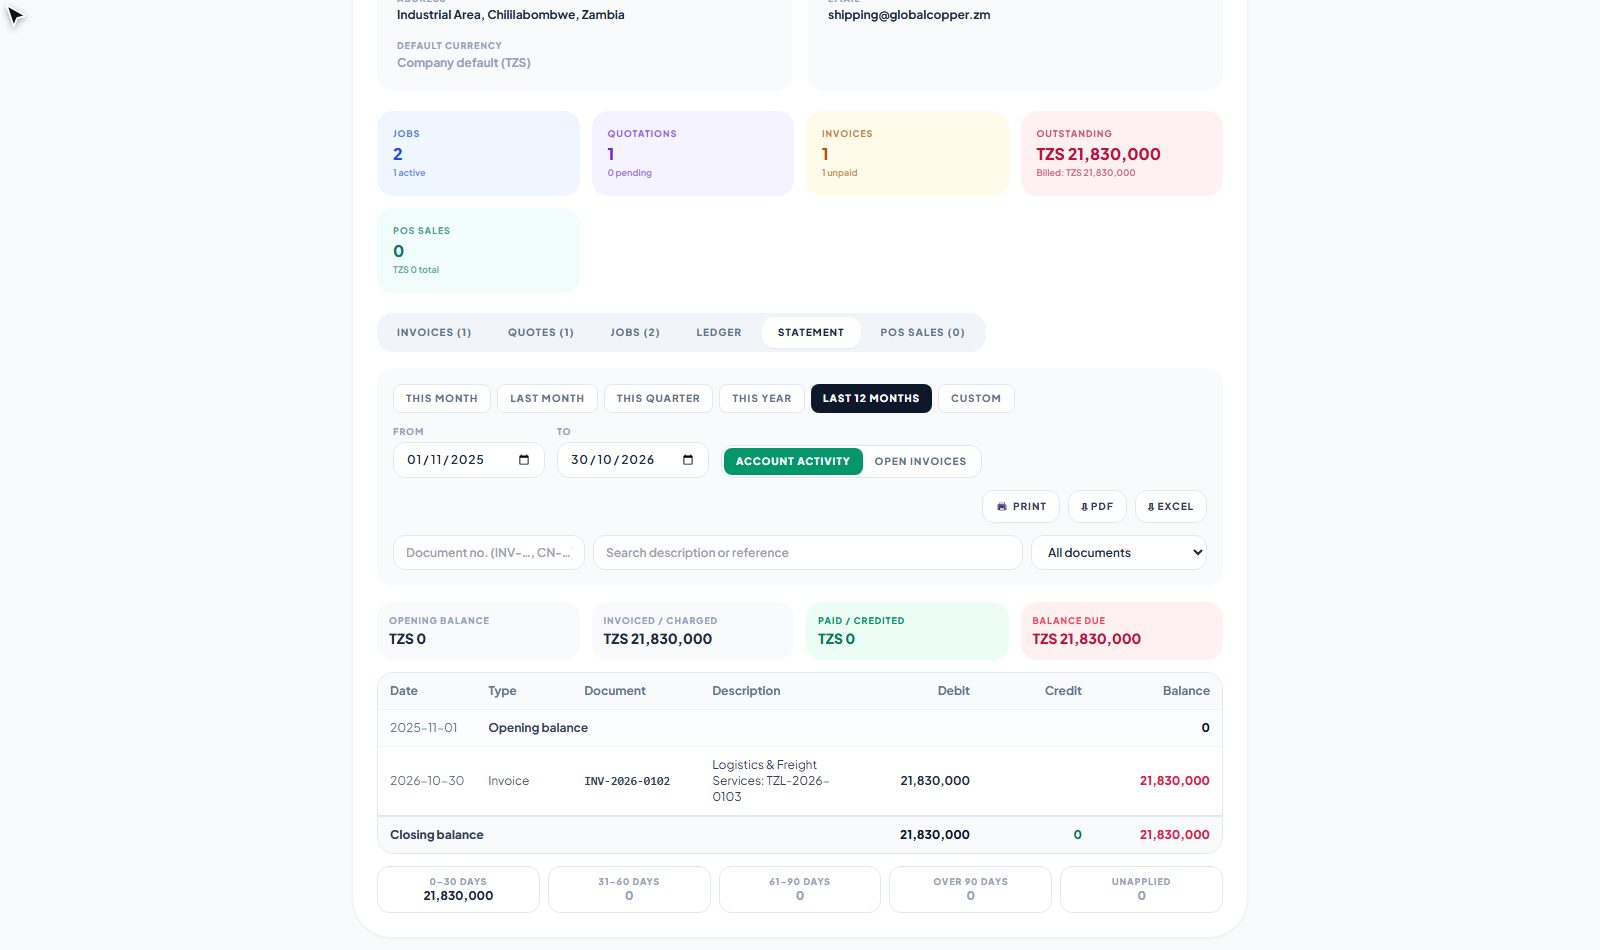This screenshot has width=1600, height=950.
Task: Select the Opening balance table row
Action: 800,728
